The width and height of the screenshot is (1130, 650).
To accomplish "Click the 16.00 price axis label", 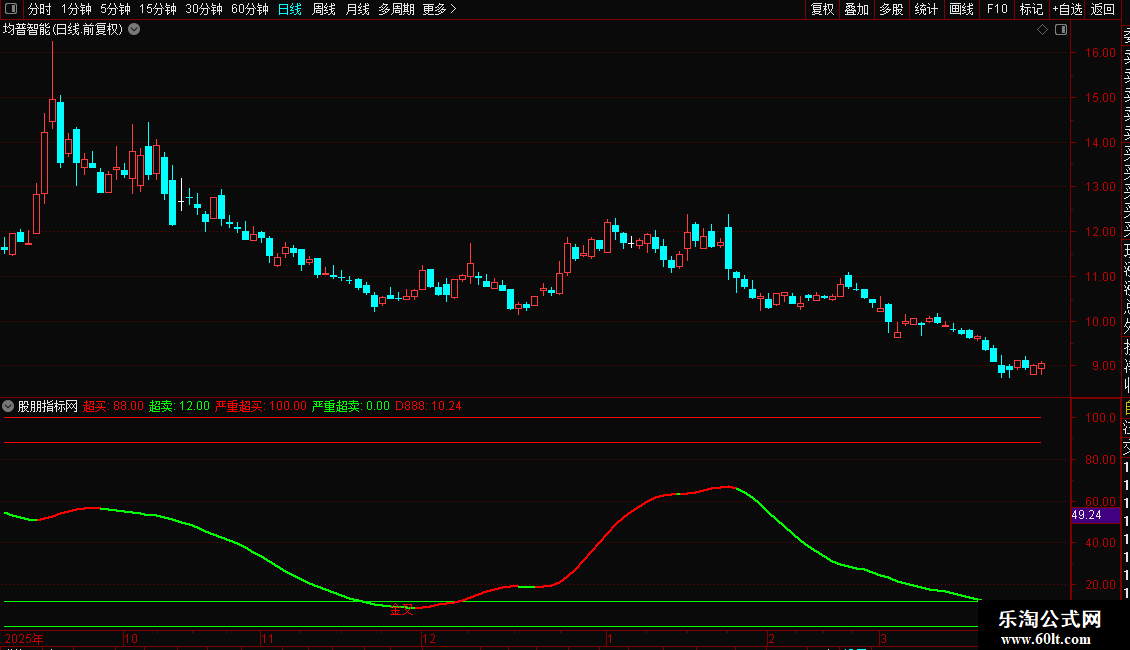I will click(x=1100, y=53).
